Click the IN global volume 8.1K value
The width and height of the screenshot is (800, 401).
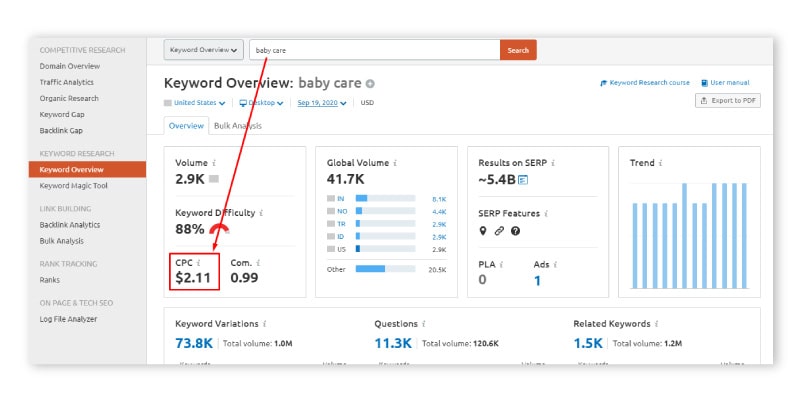(439, 199)
